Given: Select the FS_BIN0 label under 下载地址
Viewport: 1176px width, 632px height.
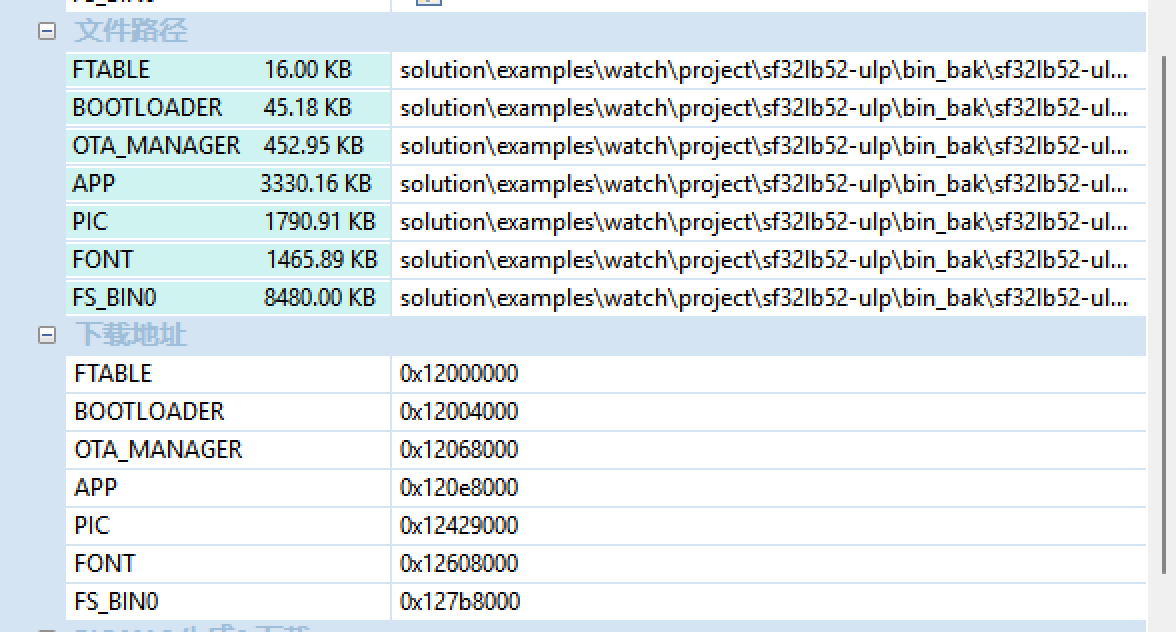Looking at the screenshot, I should (x=116, y=602).
